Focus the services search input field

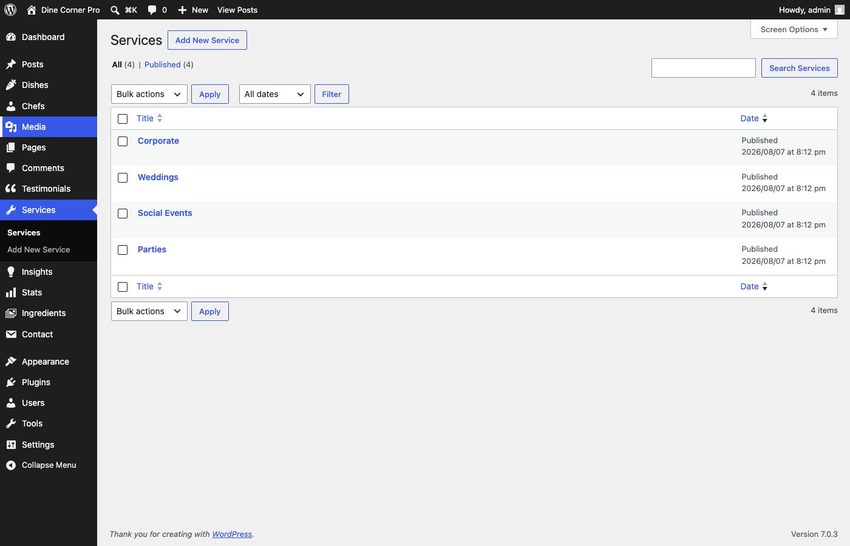pos(703,68)
